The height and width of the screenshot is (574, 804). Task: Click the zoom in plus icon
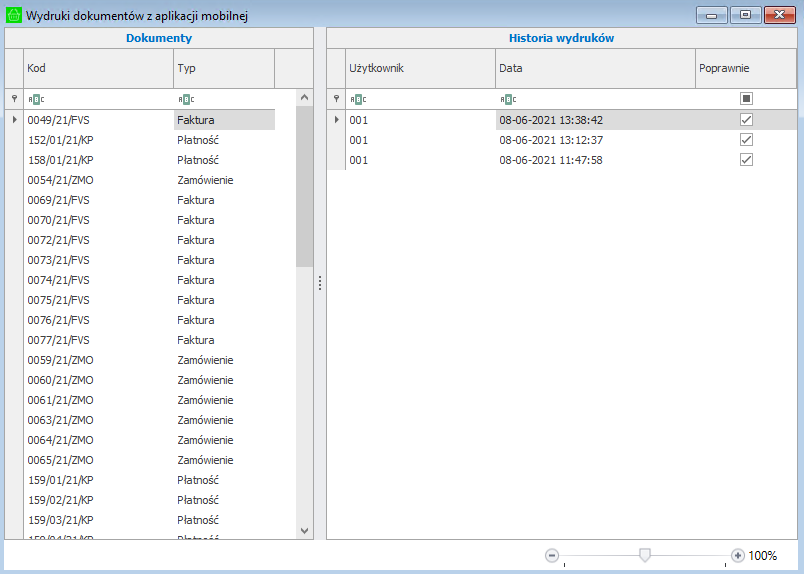[738, 555]
